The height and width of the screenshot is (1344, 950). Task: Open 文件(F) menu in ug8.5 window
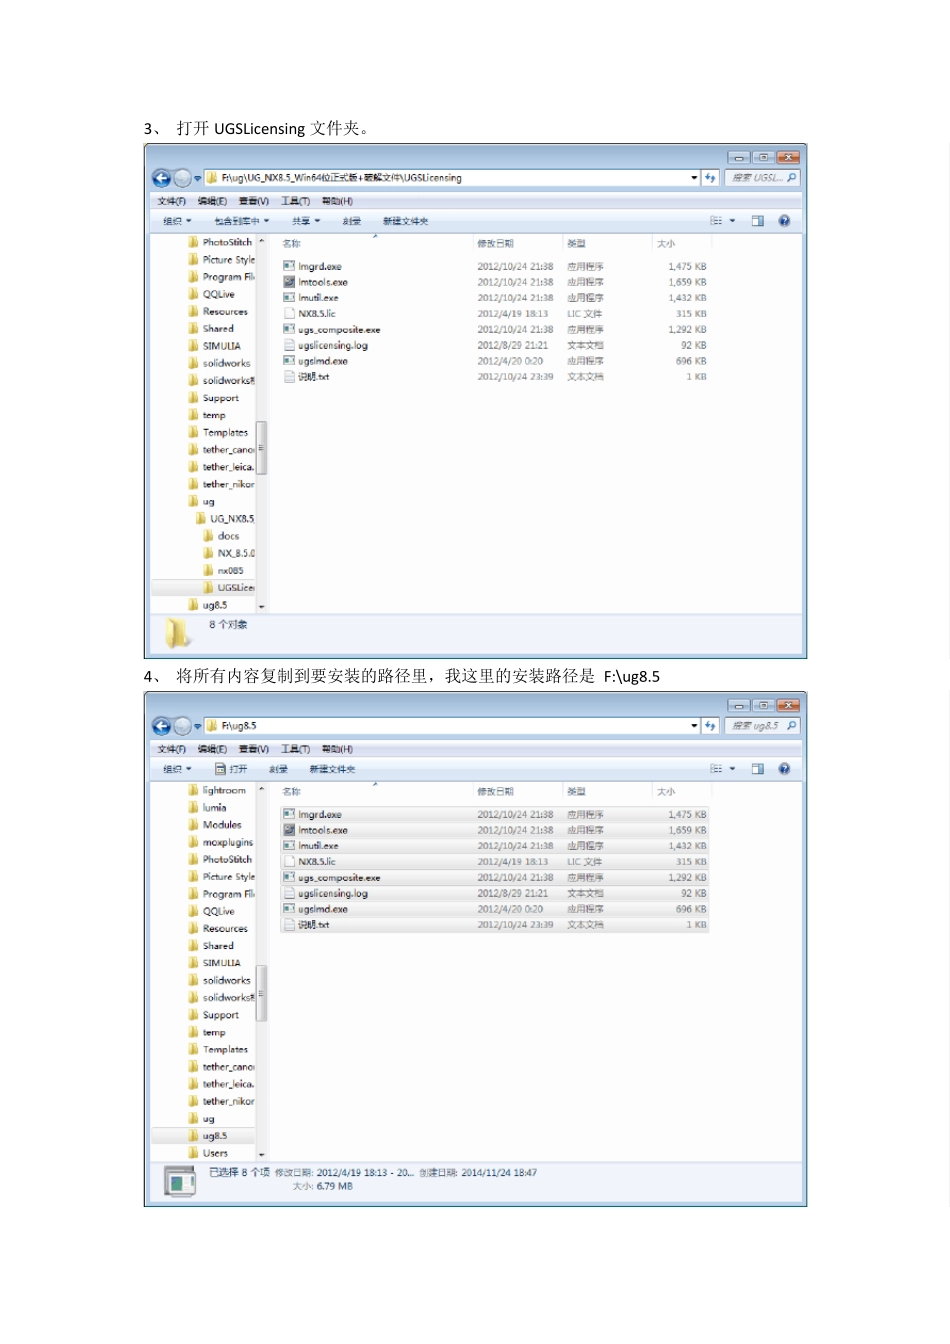(171, 750)
